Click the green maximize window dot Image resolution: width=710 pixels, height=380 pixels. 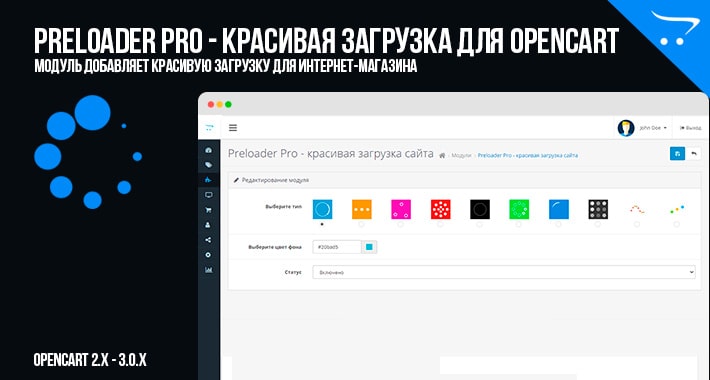pos(228,105)
